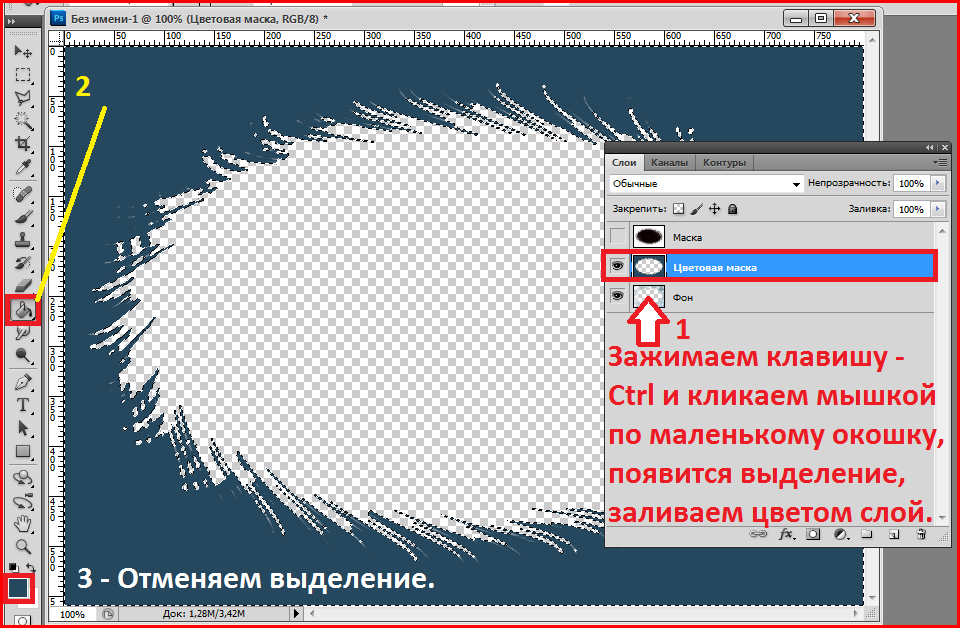Screen dimensions: 960x628
Task: Select the Crop tool
Action: coord(23,144)
